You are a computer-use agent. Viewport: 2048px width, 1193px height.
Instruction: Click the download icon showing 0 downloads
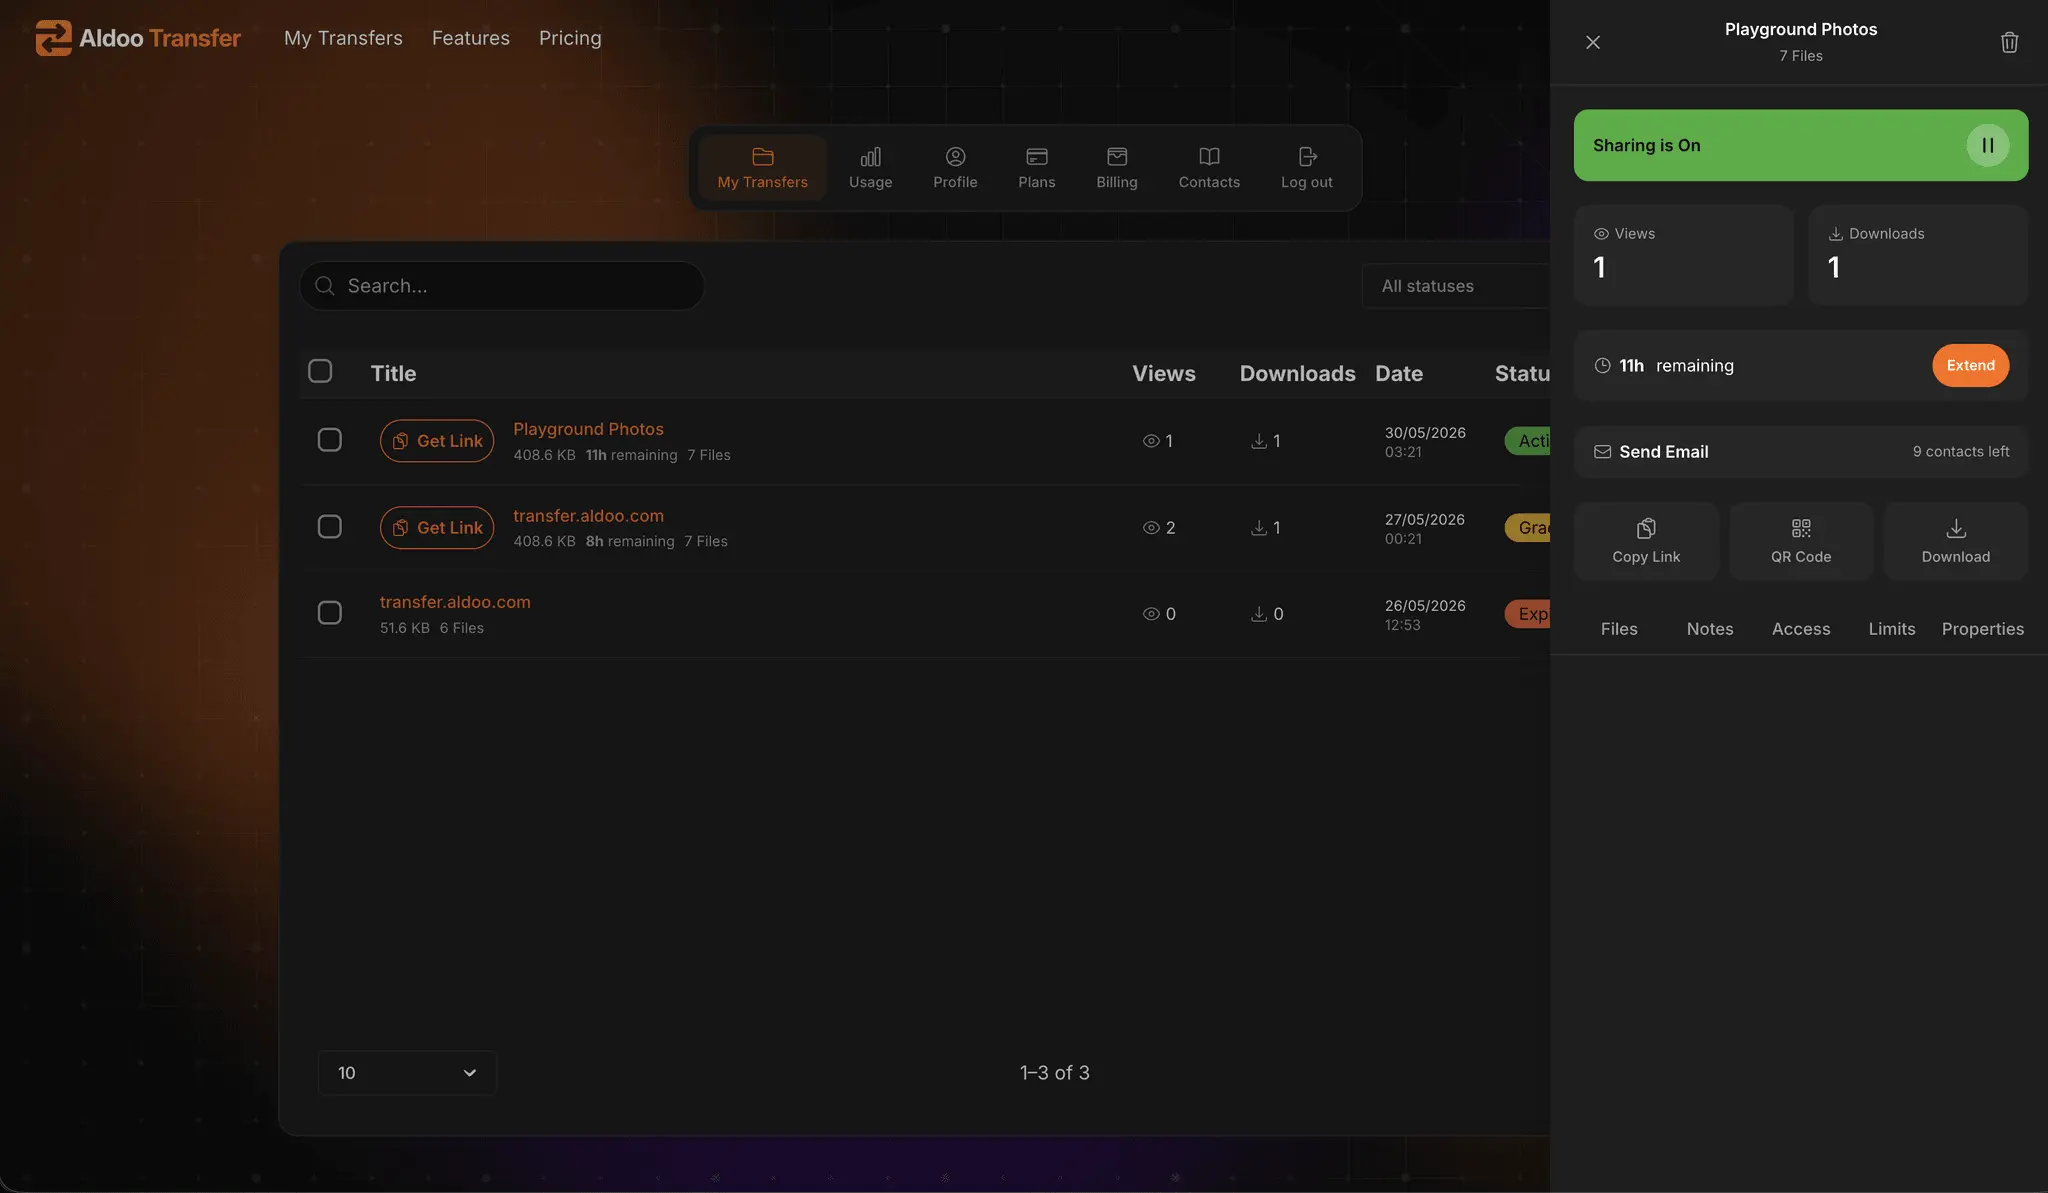1259,614
